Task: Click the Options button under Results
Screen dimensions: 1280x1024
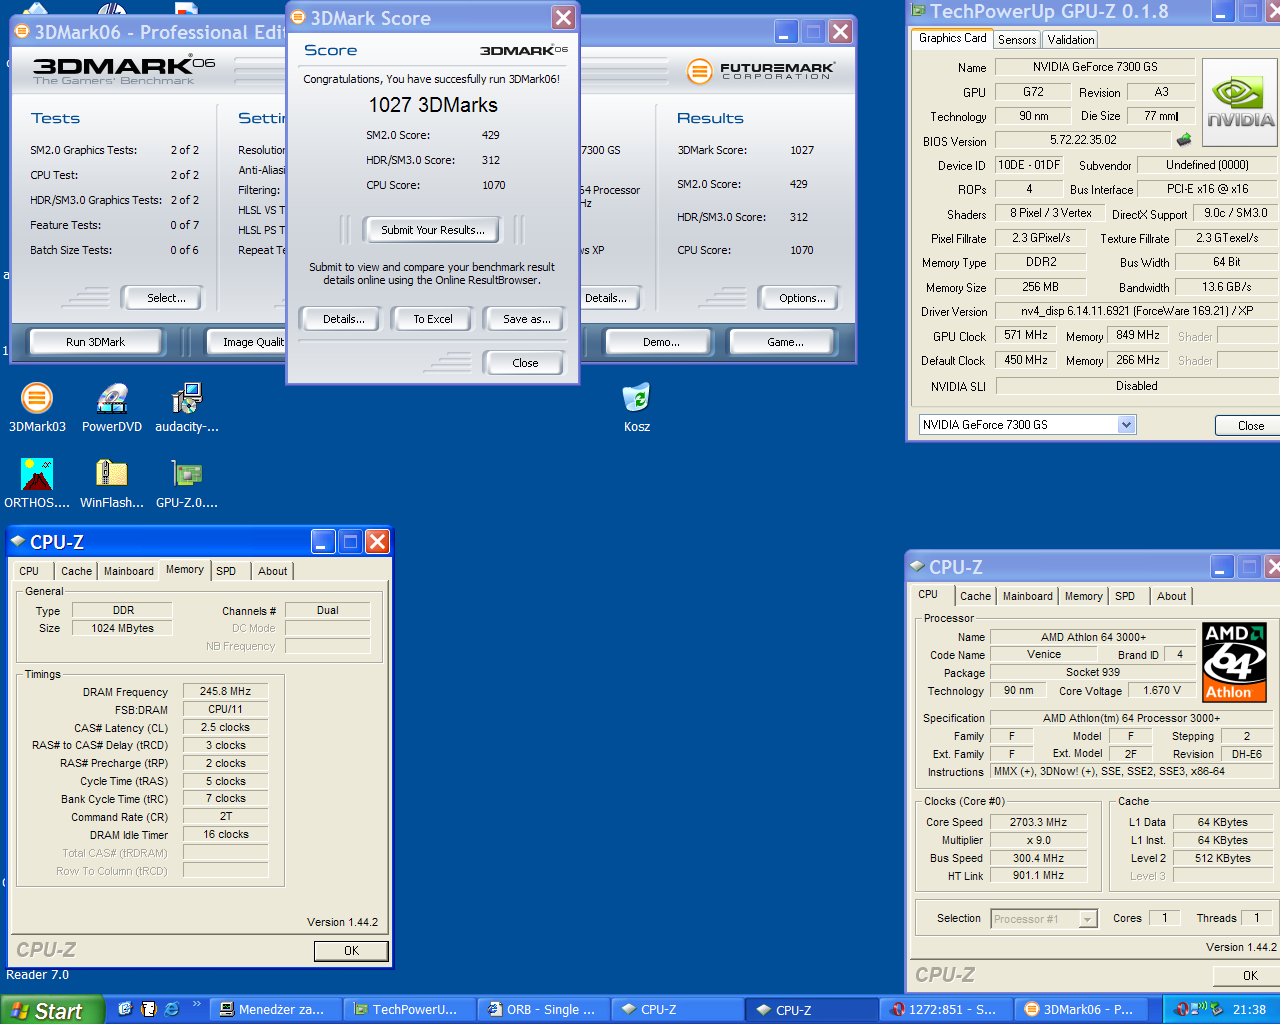Action: [x=802, y=298]
